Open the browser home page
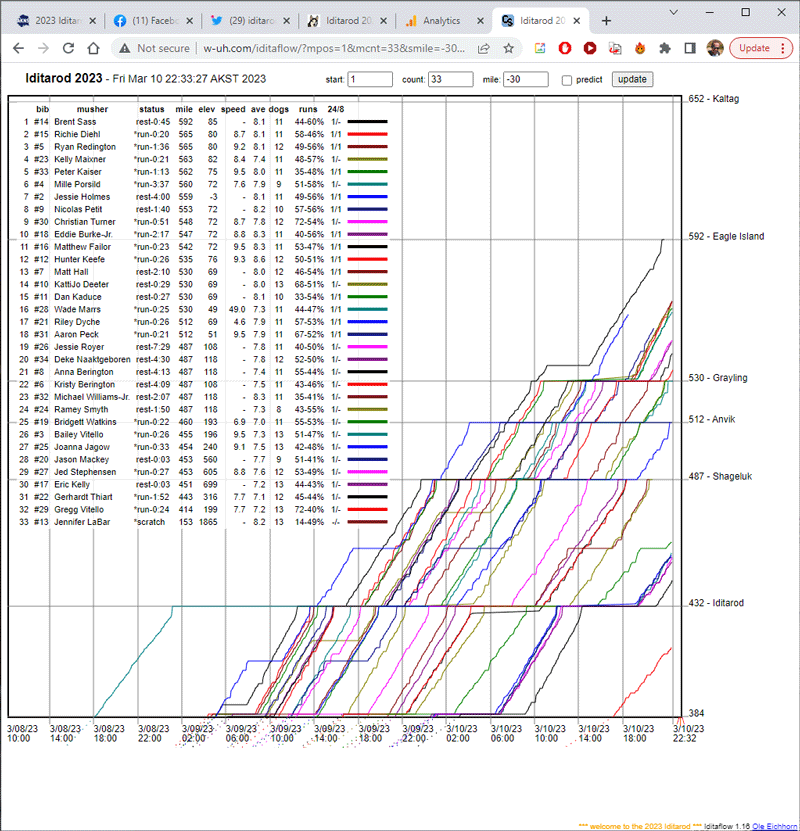Viewport: 800px width, 831px height. 93,48
